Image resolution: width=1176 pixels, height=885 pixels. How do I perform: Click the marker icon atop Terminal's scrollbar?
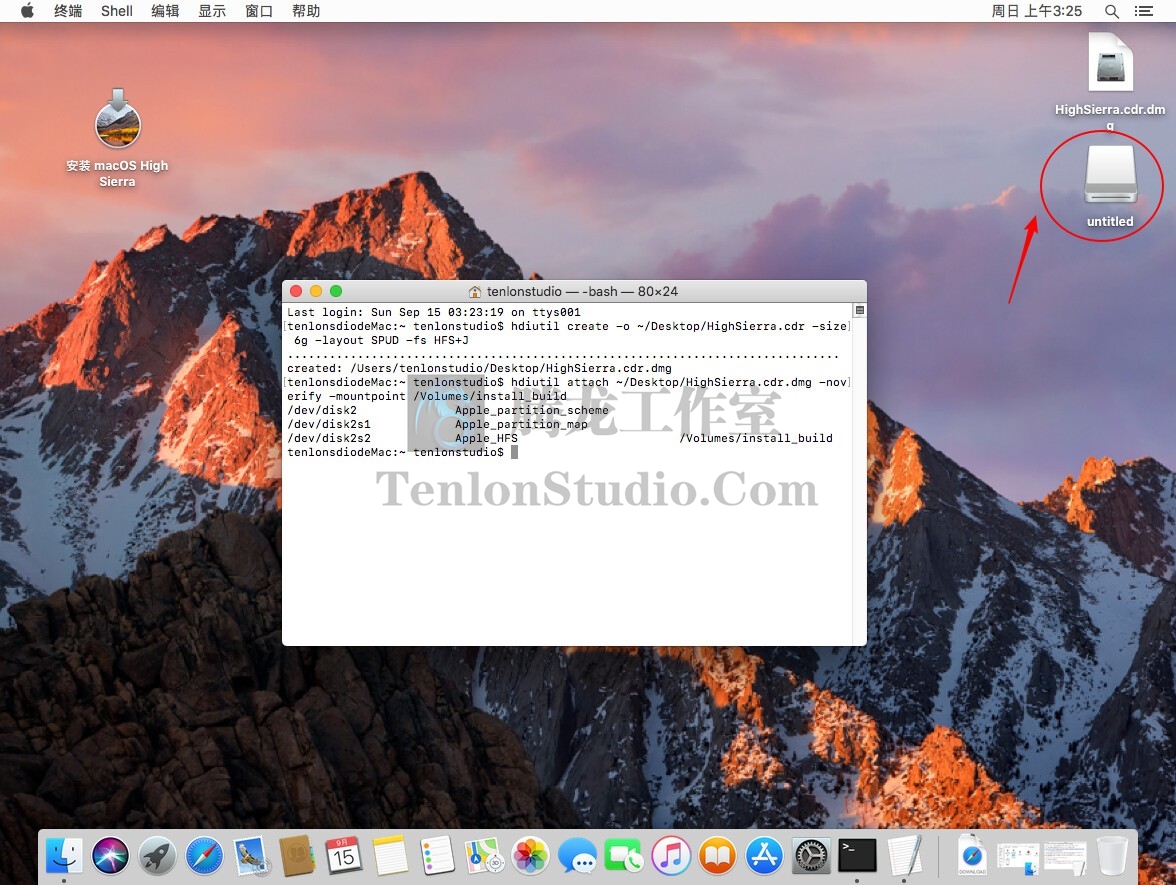(x=860, y=310)
